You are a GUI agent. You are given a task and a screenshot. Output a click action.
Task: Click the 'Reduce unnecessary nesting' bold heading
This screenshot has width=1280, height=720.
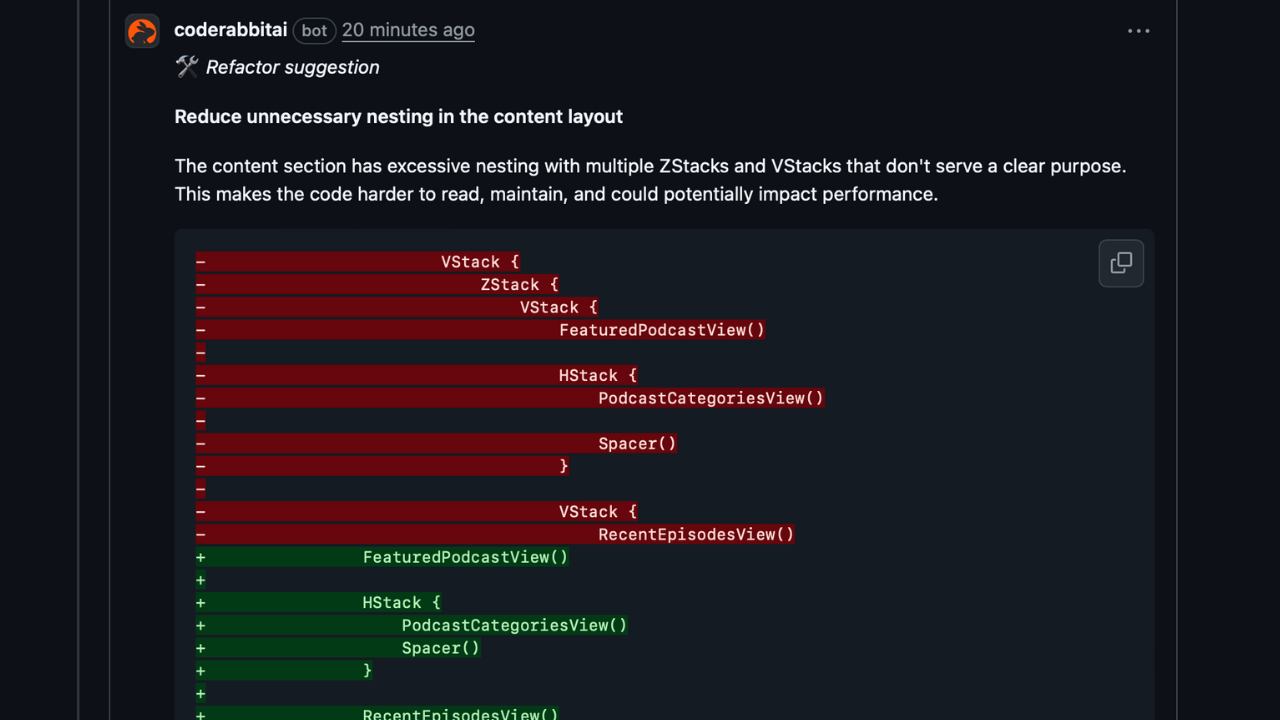coord(399,116)
